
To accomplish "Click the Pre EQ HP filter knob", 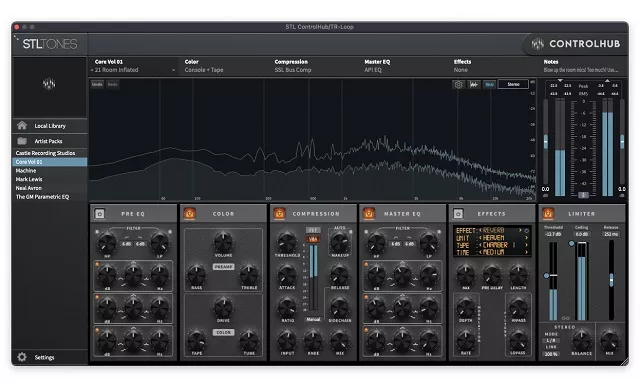I will click(107, 243).
